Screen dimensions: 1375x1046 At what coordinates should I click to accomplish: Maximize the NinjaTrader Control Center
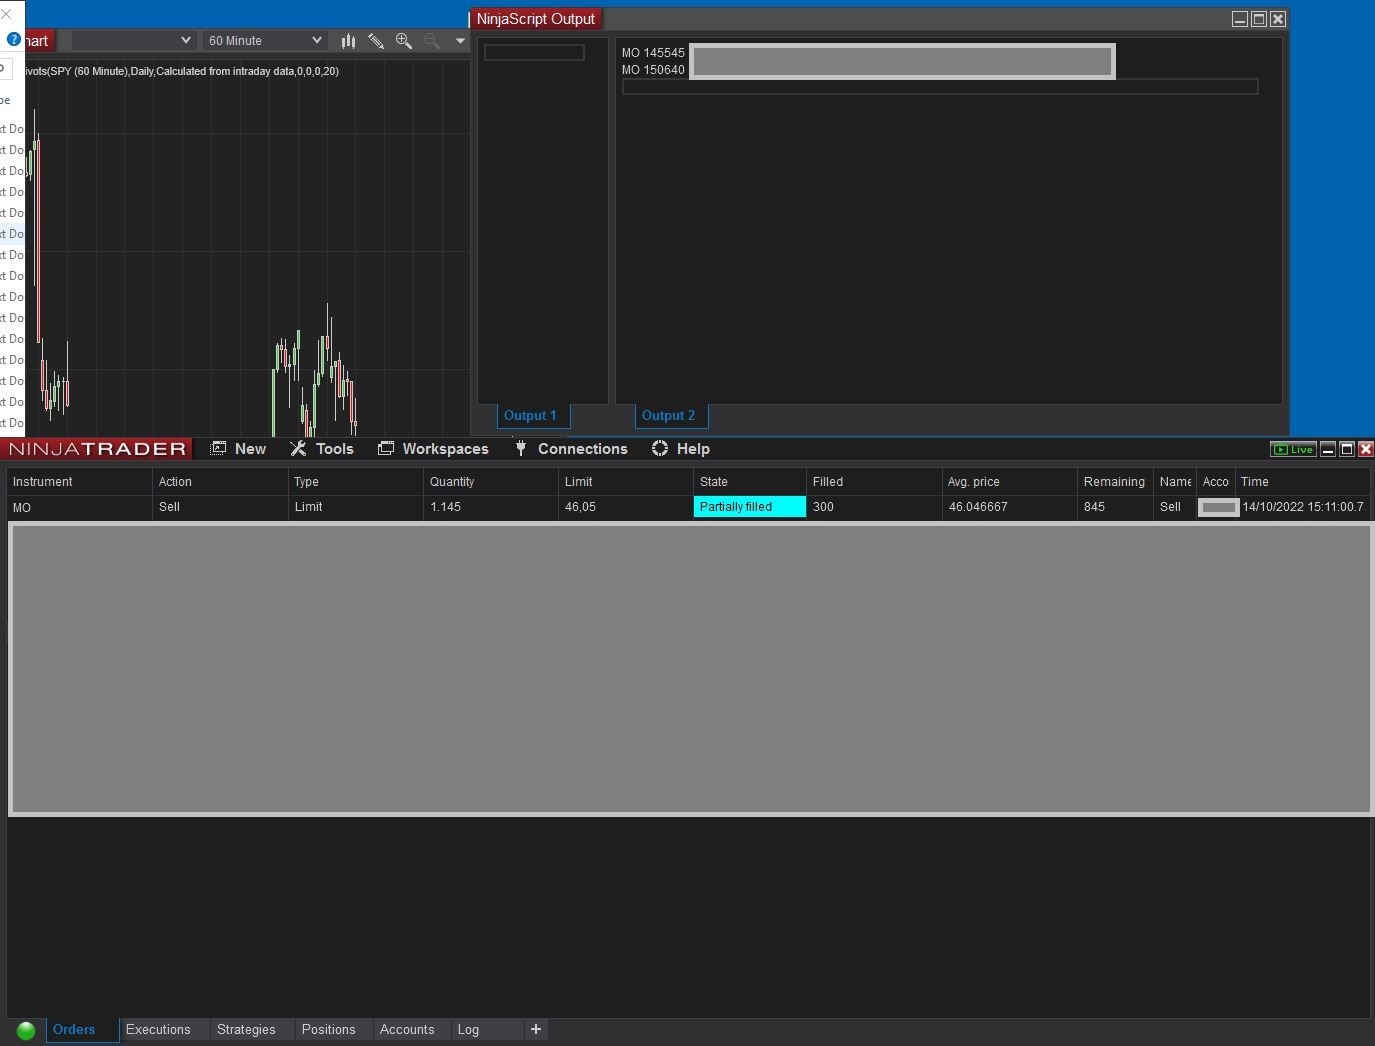click(x=1347, y=449)
